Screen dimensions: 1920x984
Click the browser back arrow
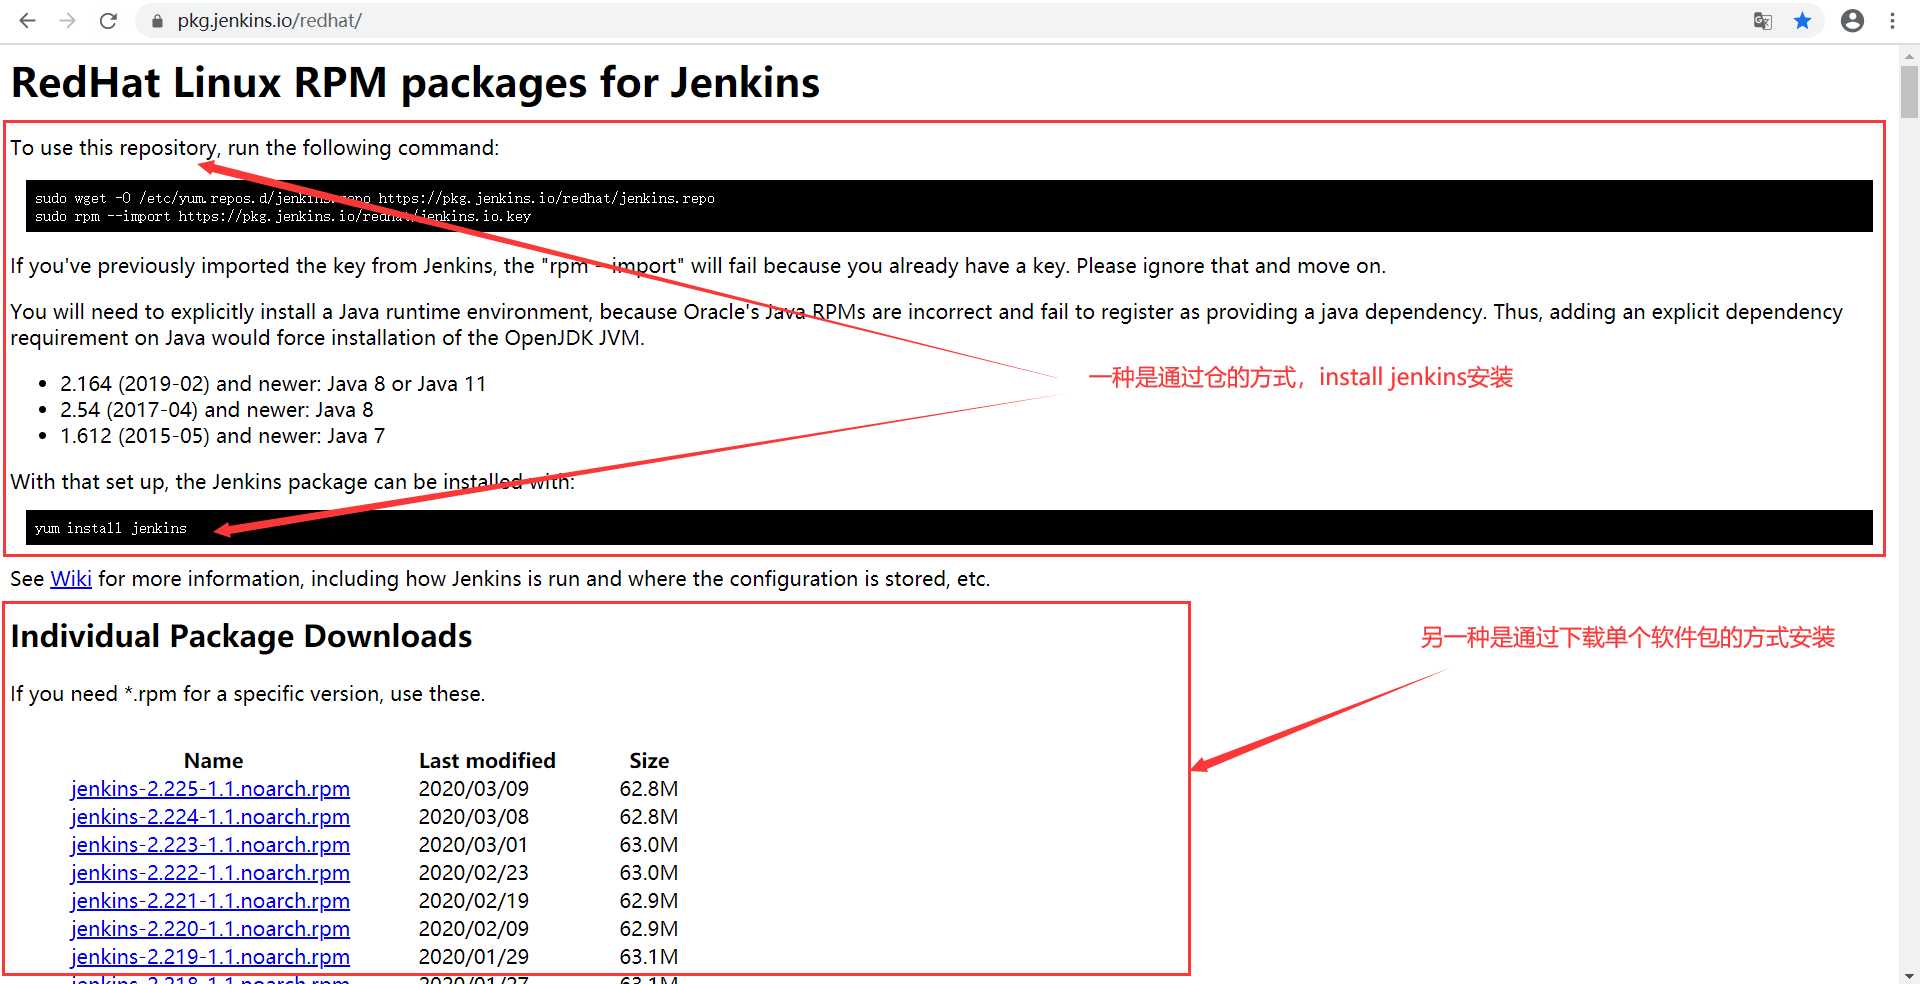pyautogui.click(x=27, y=20)
